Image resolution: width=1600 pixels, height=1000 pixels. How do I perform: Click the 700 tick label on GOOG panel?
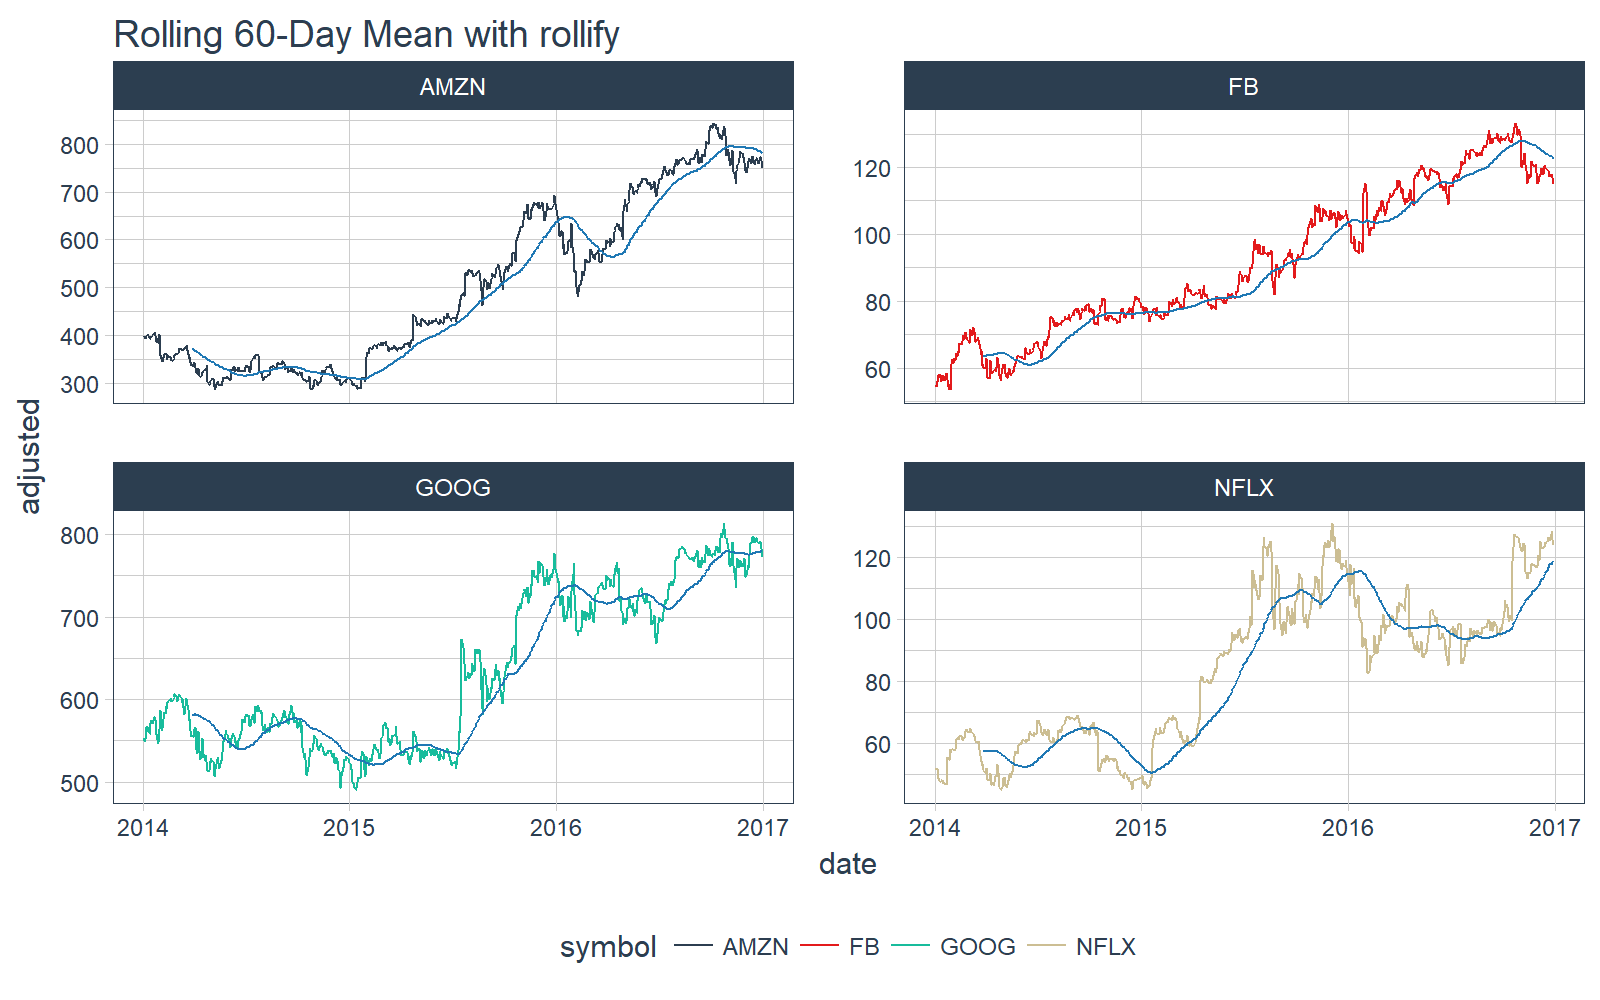click(80, 618)
